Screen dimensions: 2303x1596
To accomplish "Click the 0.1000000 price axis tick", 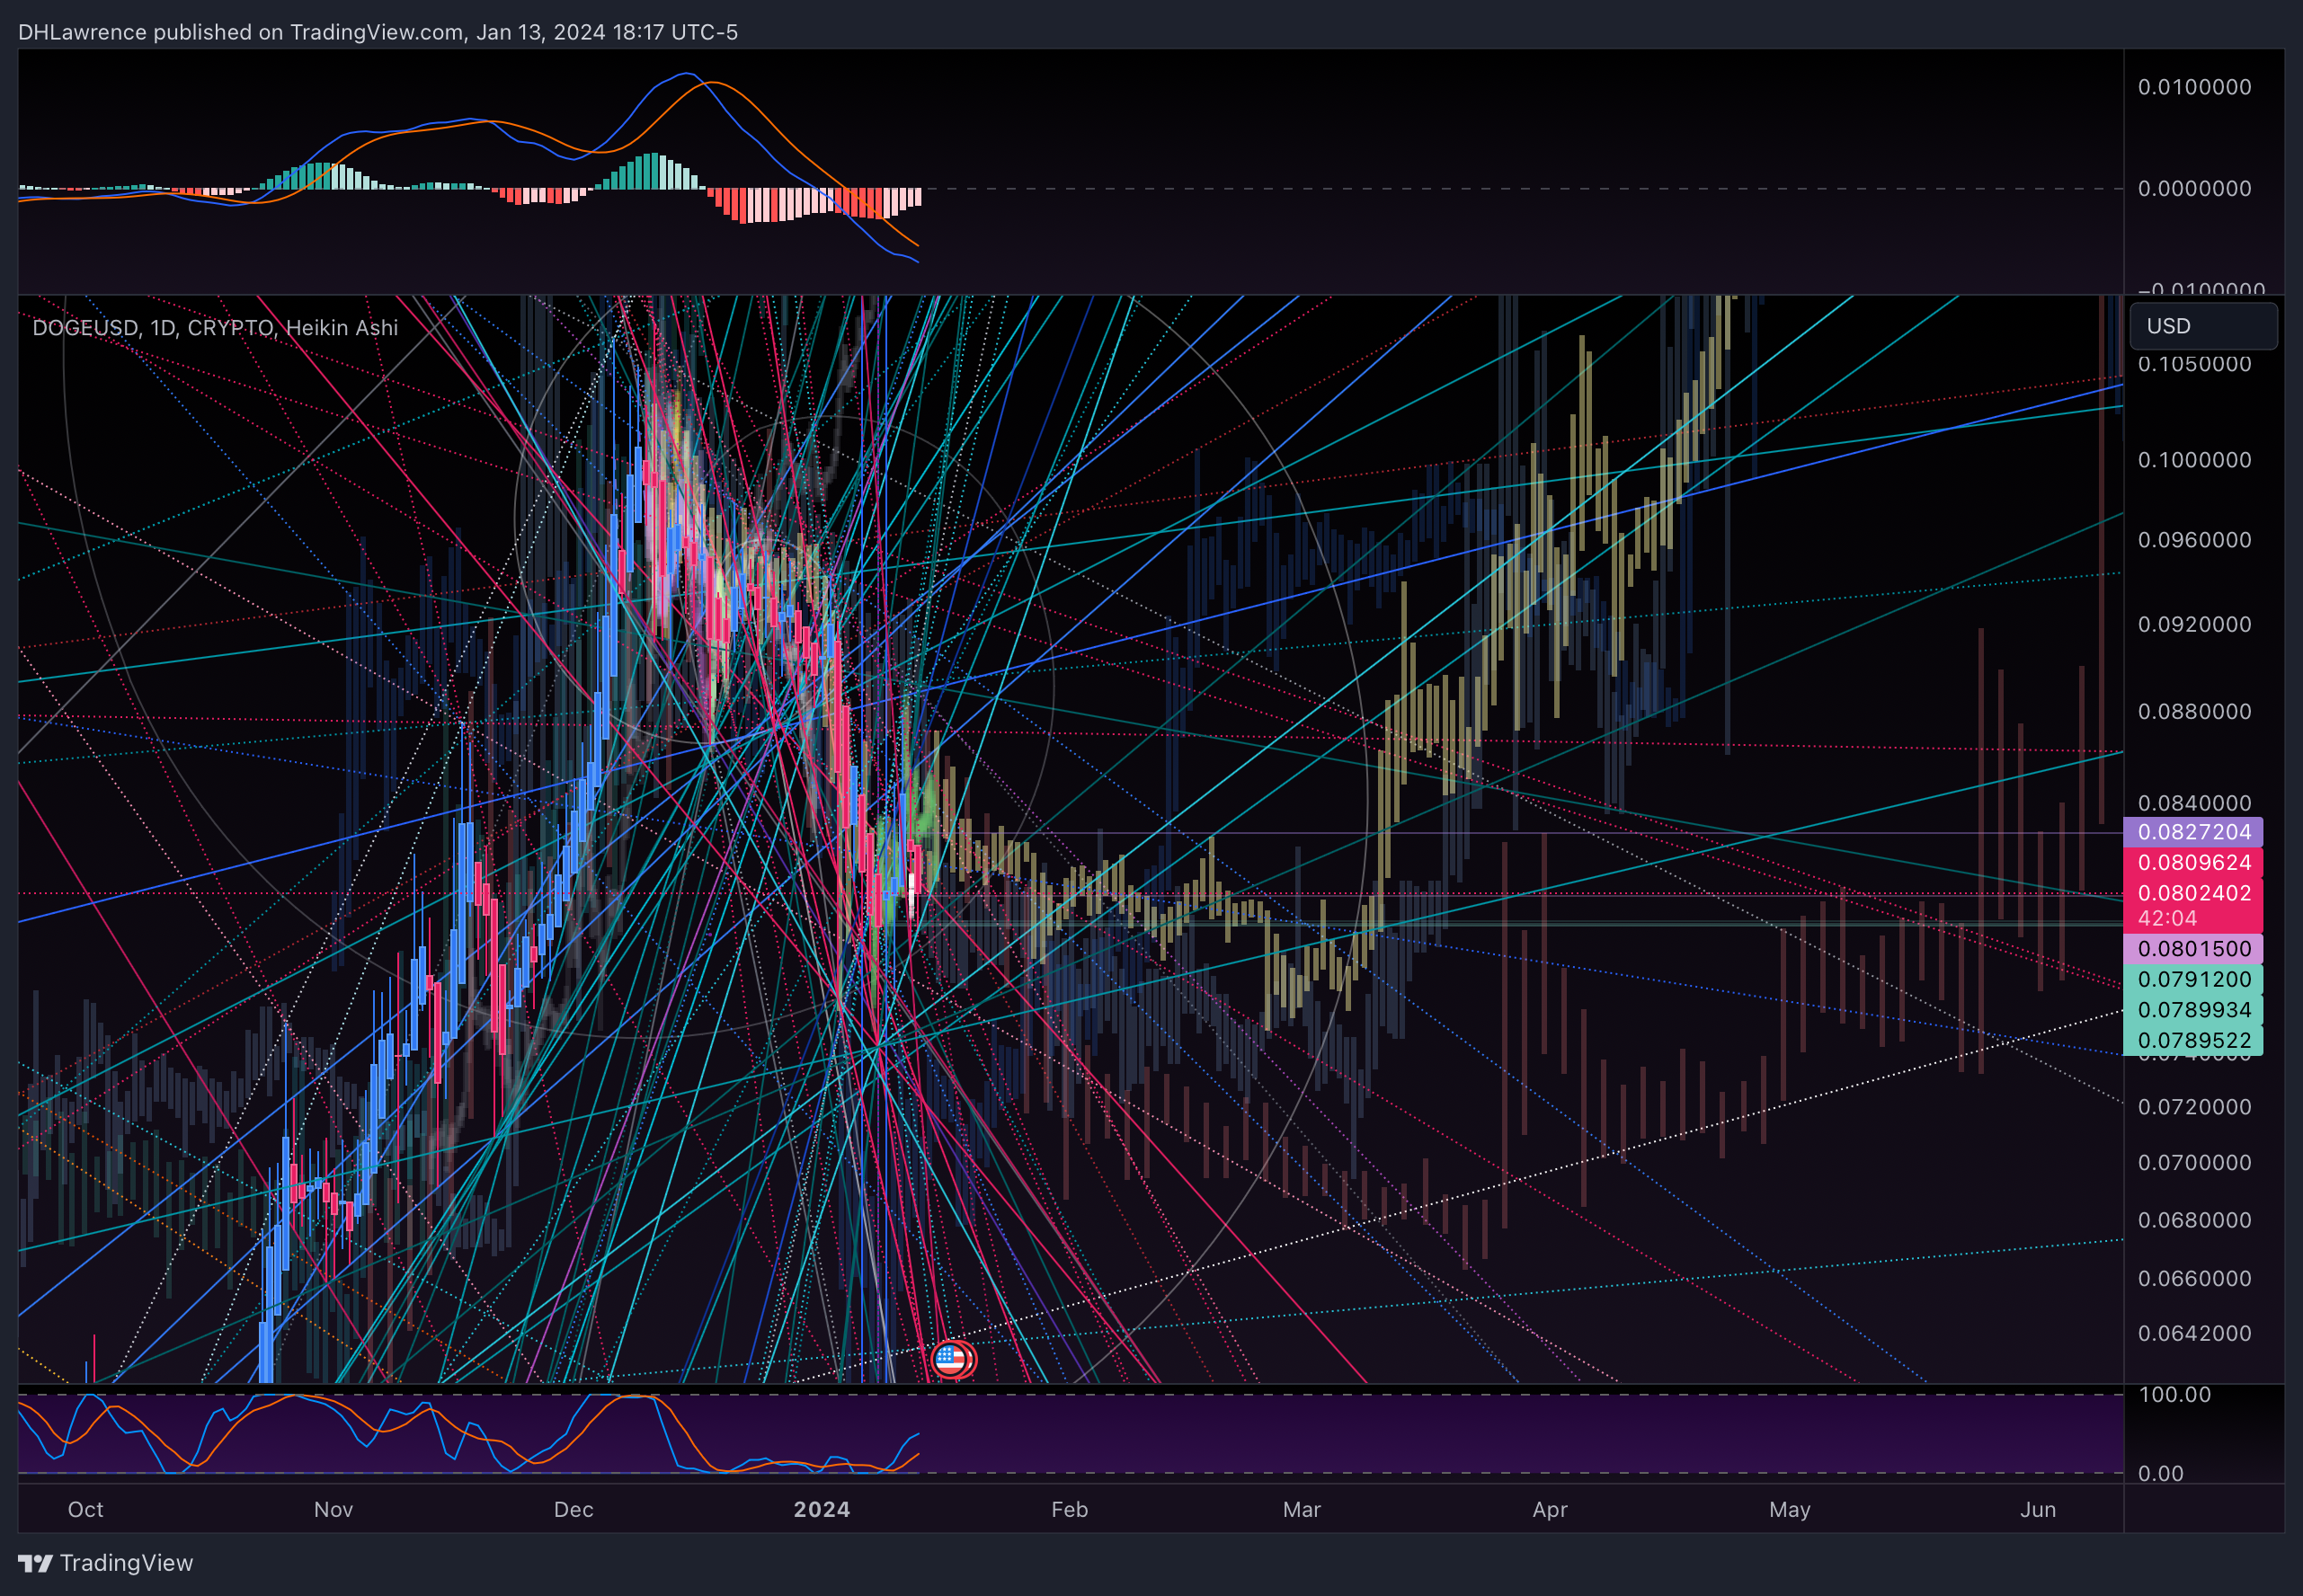I will (2194, 460).
